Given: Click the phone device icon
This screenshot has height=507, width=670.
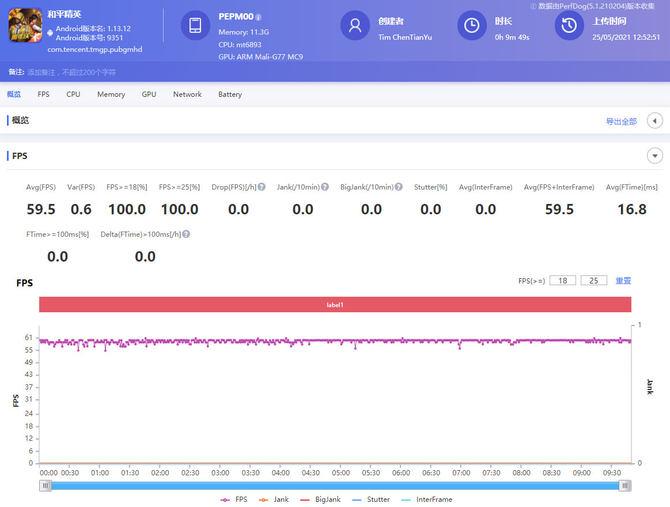Looking at the screenshot, I should (x=195, y=26).
